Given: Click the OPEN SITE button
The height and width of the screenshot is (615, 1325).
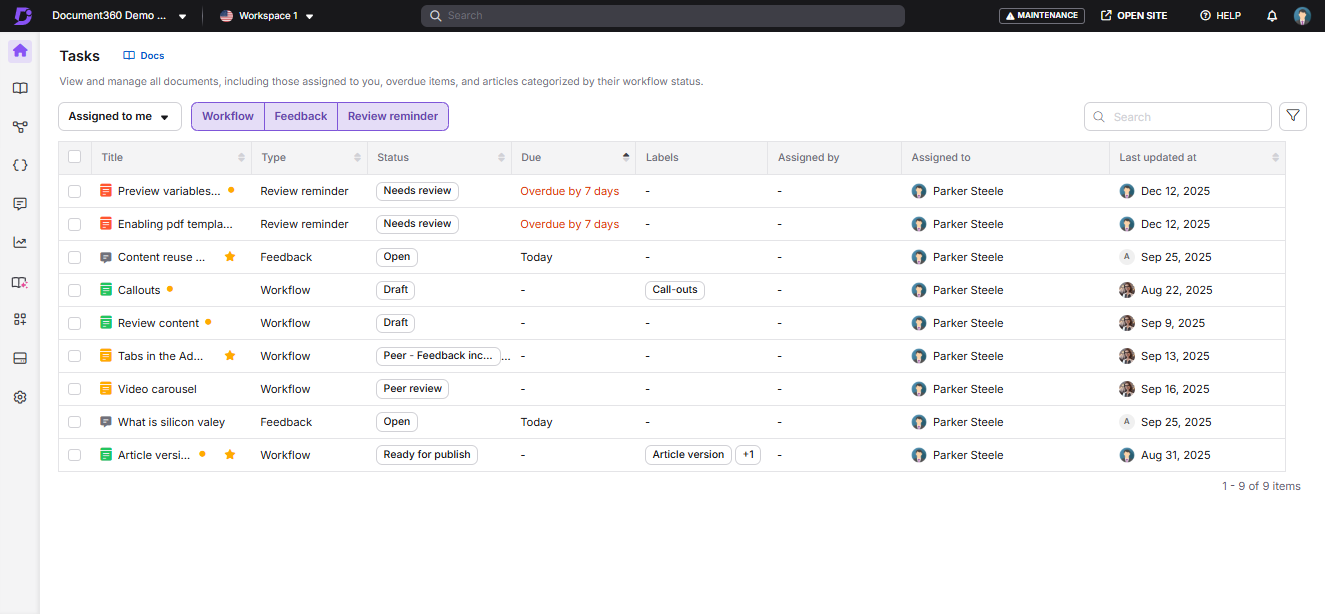Looking at the screenshot, I should click(x=1133, y=15).
